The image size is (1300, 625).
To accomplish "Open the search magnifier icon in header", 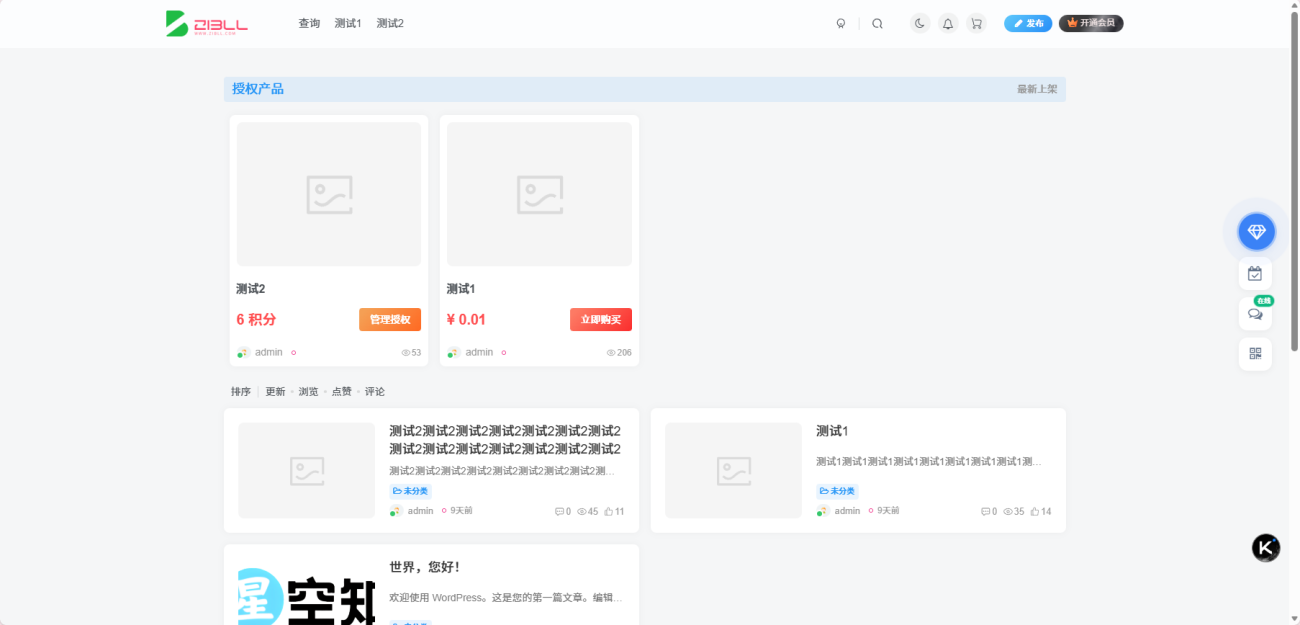I will click(x=877, y=24).
